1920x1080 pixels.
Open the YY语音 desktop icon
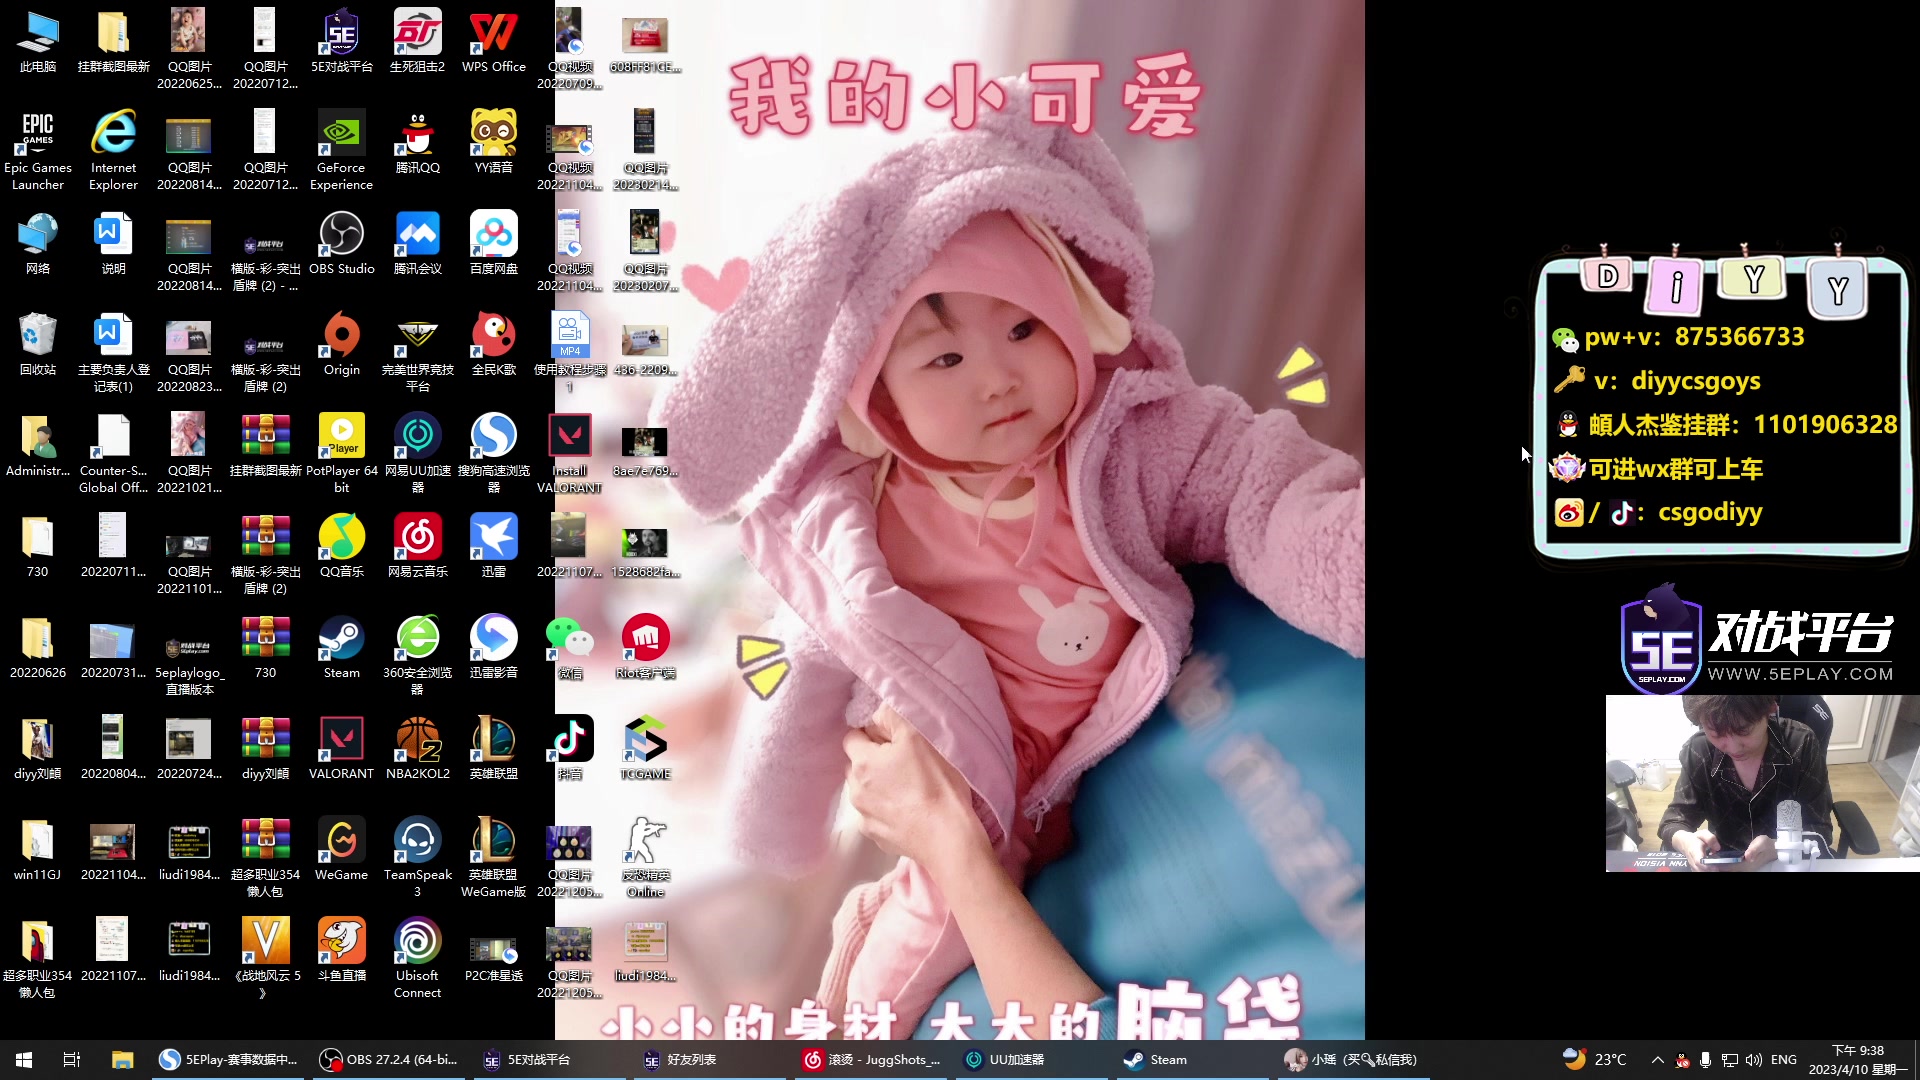(493, 142)
